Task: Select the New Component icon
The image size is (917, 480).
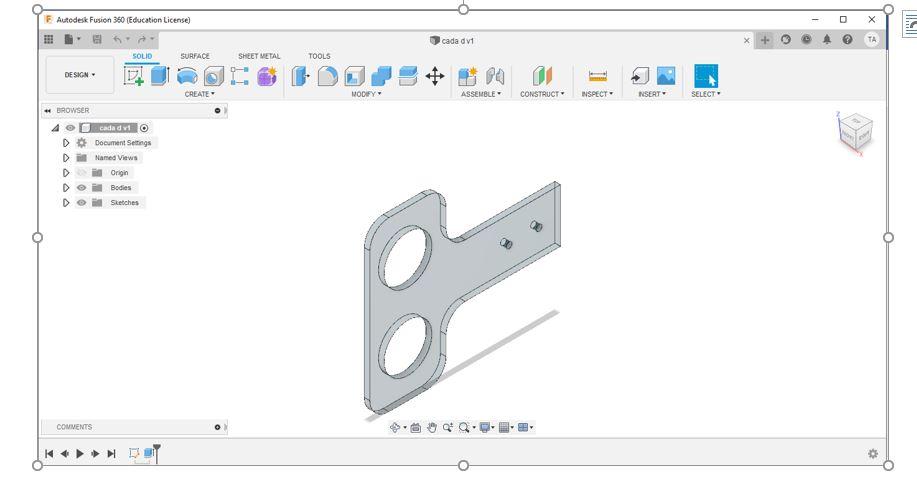Action: click(x=467, y=76)
